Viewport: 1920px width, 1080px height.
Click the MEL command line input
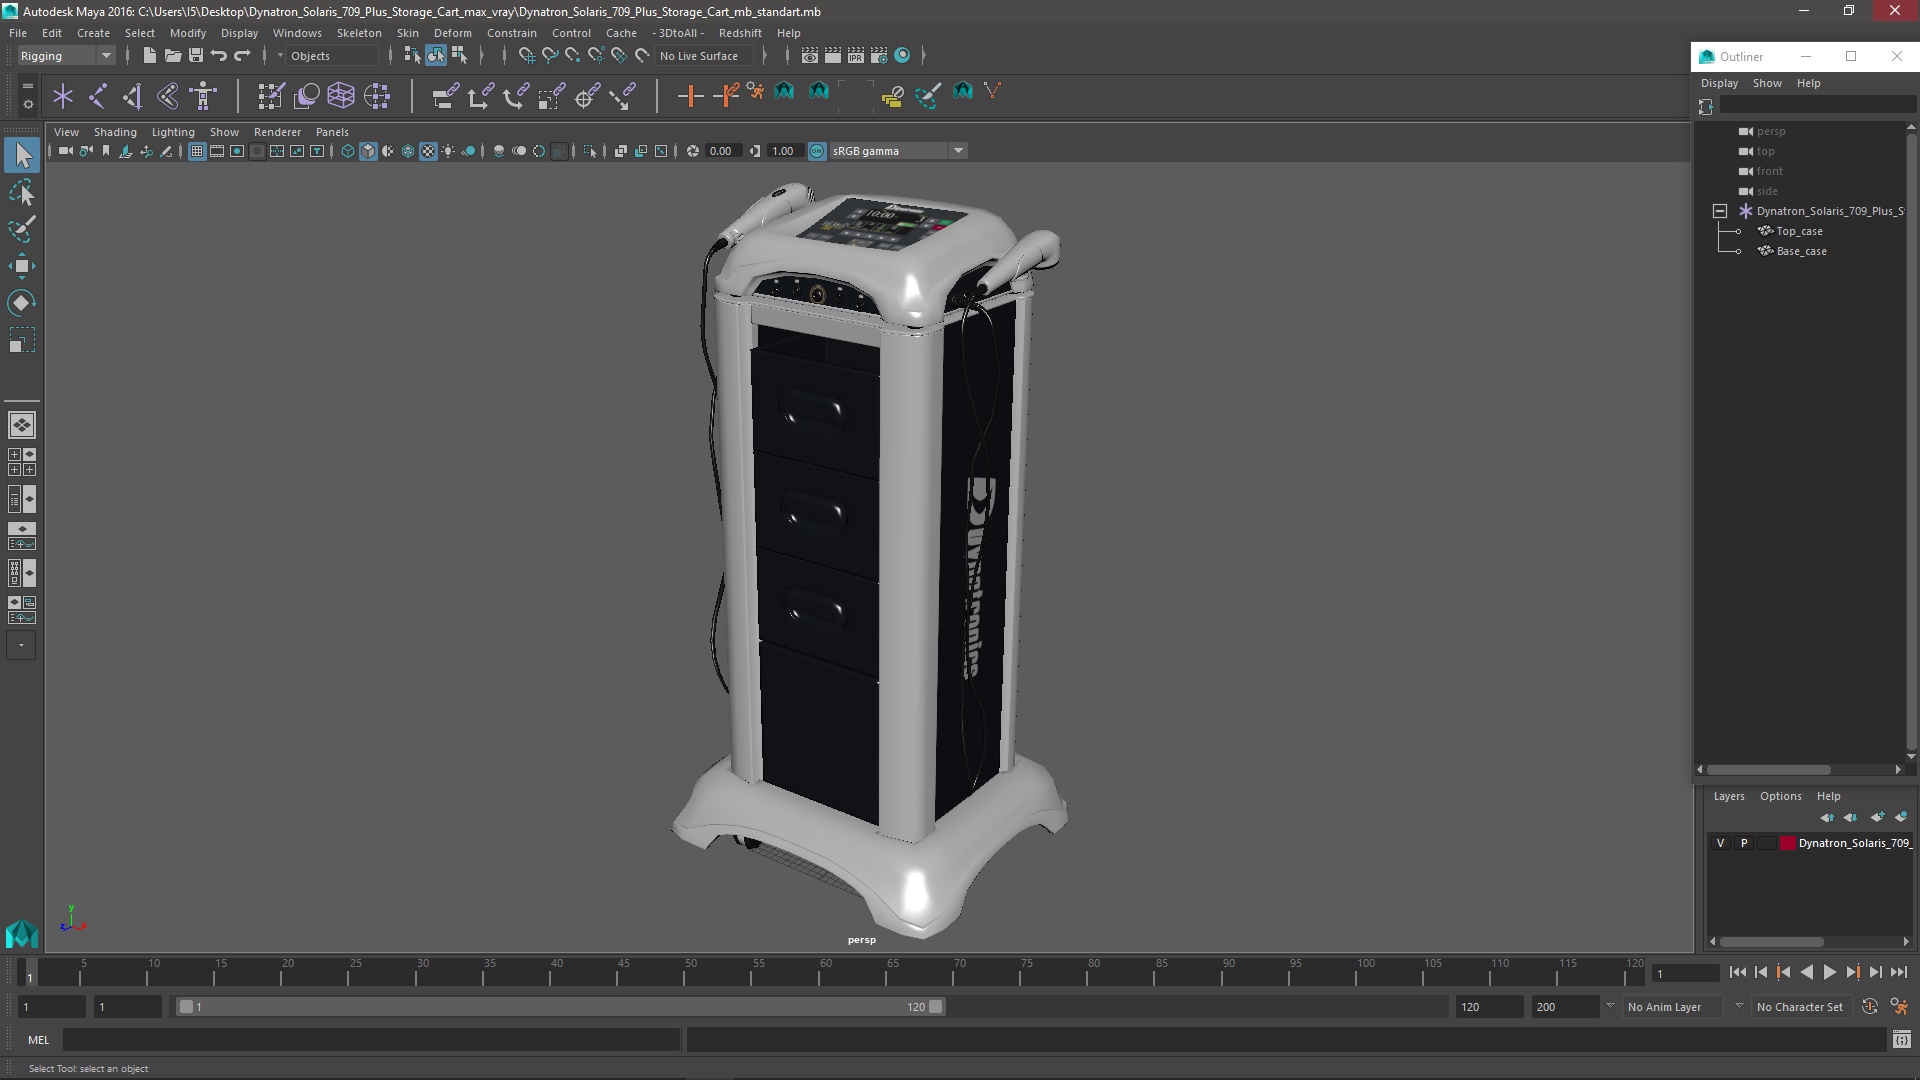pyautogui.click(x=372, y=1040)
